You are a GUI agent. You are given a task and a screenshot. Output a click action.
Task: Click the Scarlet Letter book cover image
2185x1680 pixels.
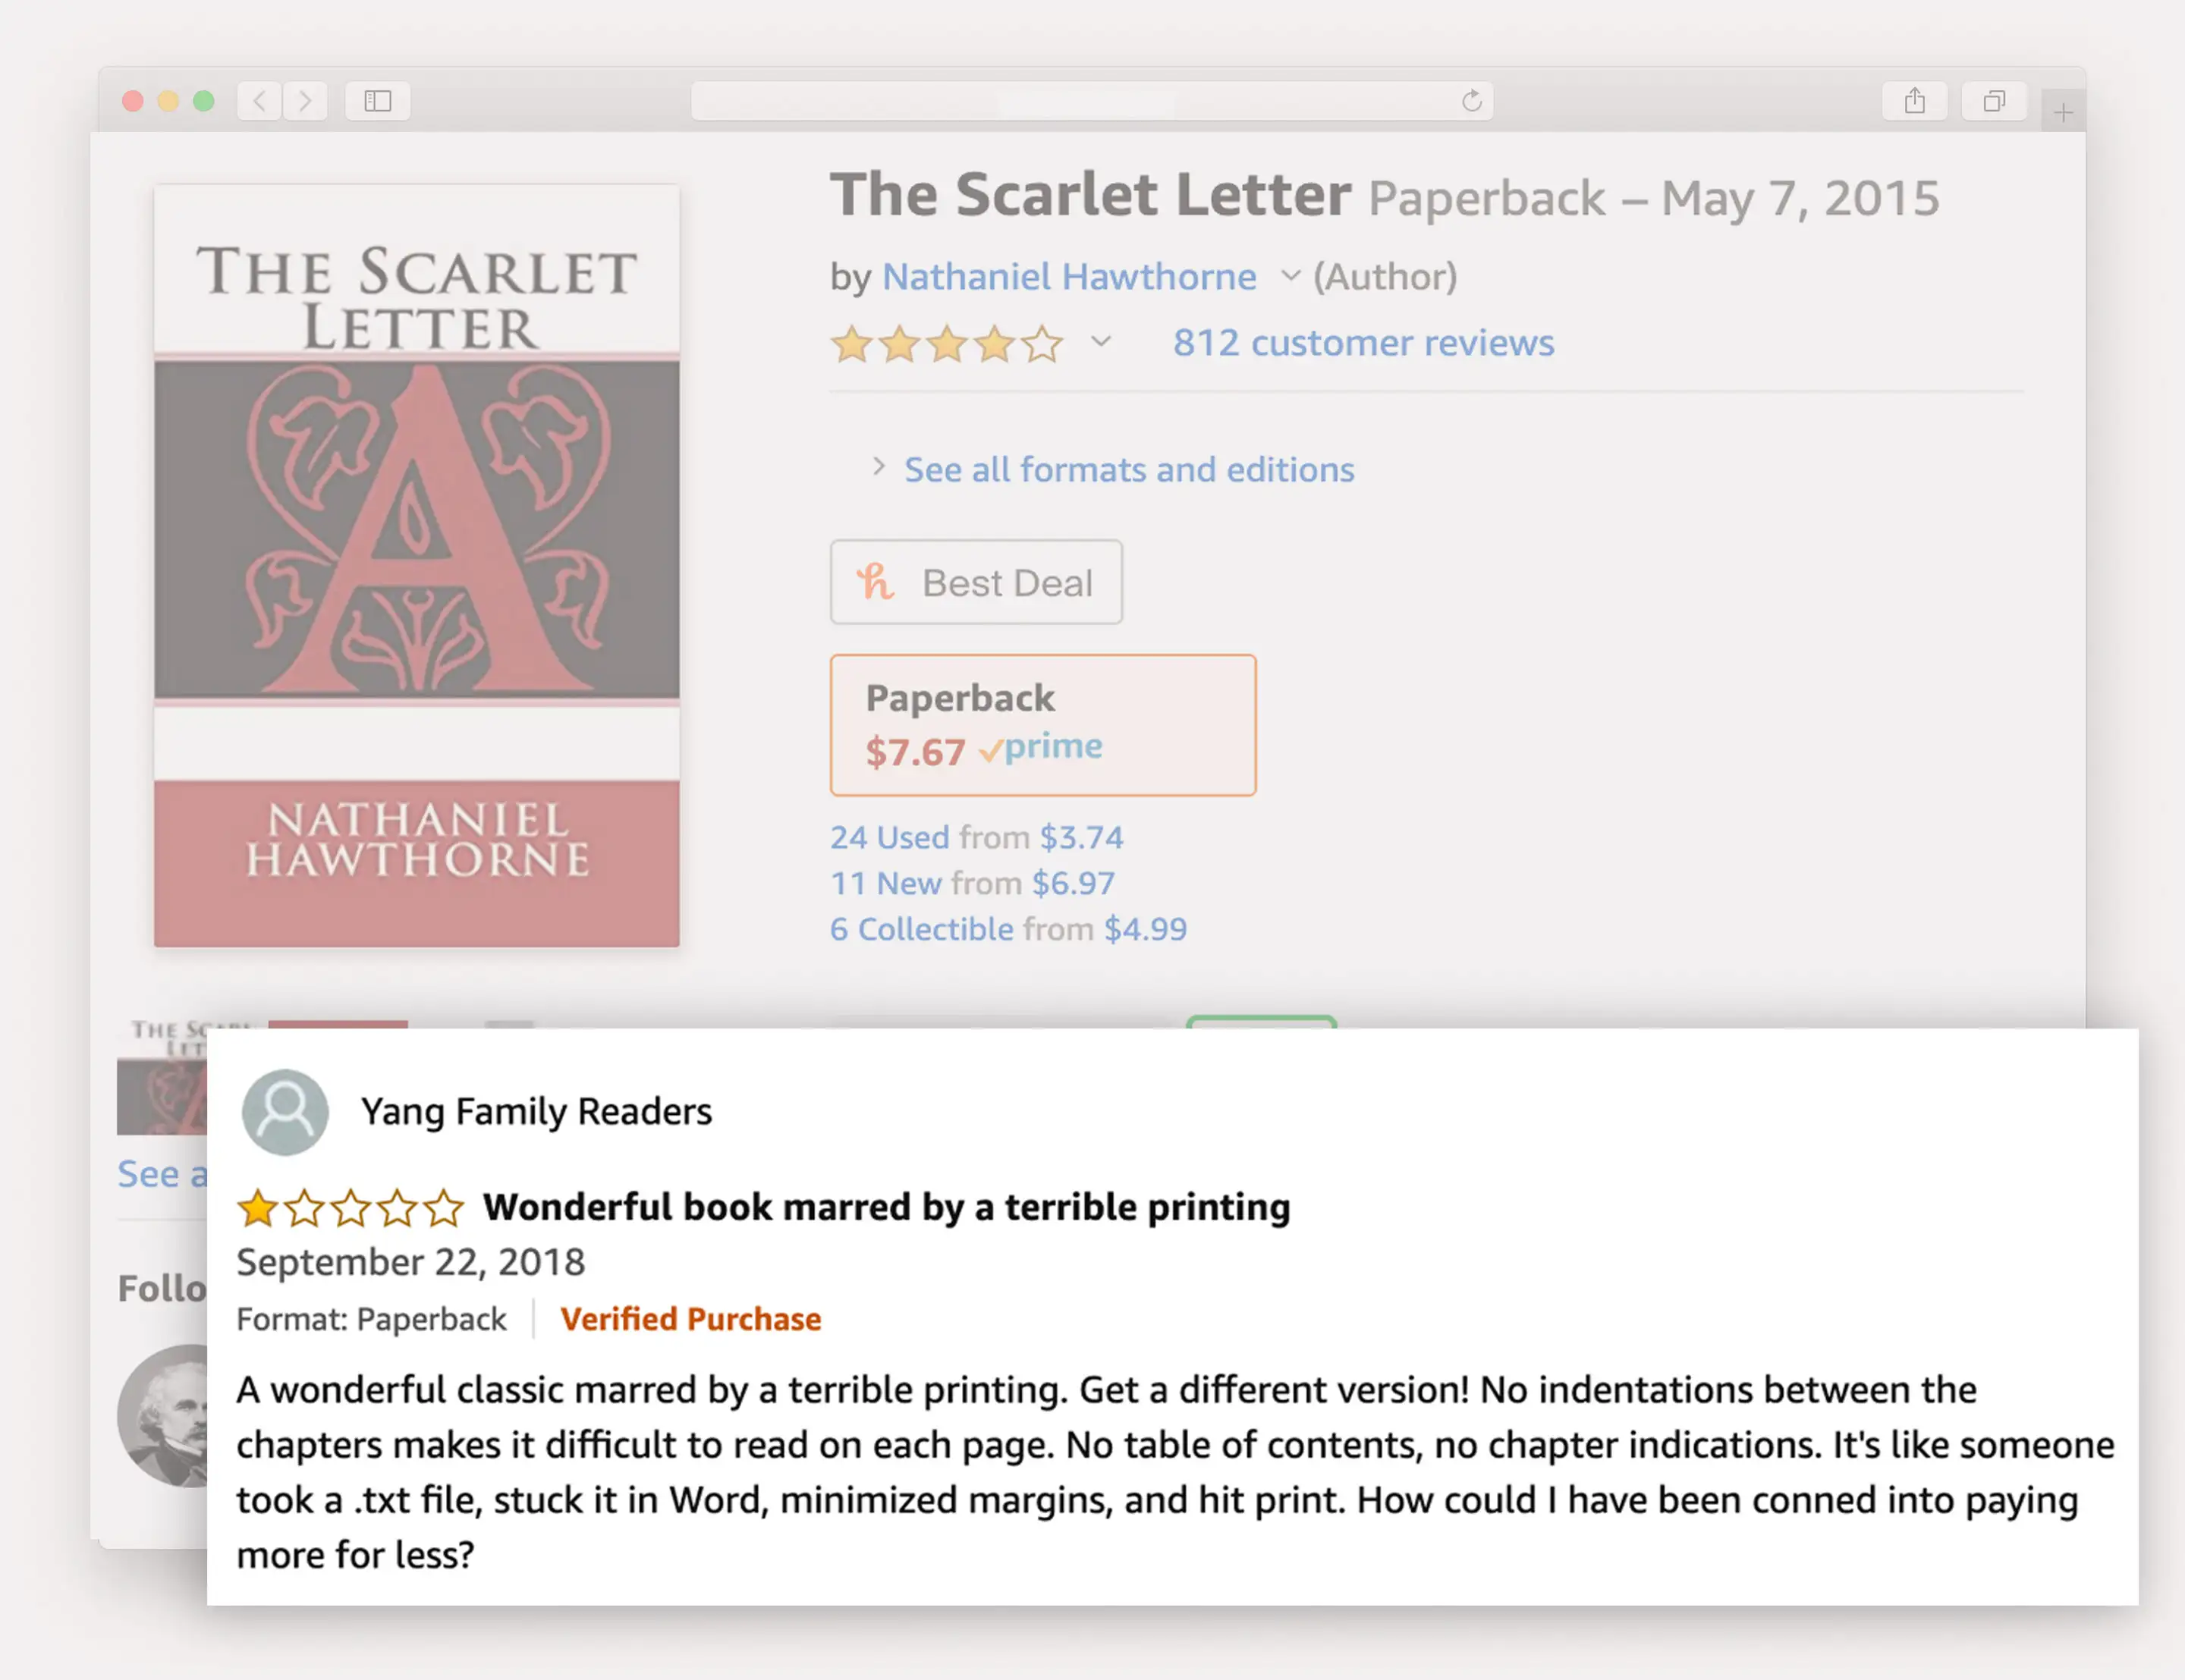point(417,565)
